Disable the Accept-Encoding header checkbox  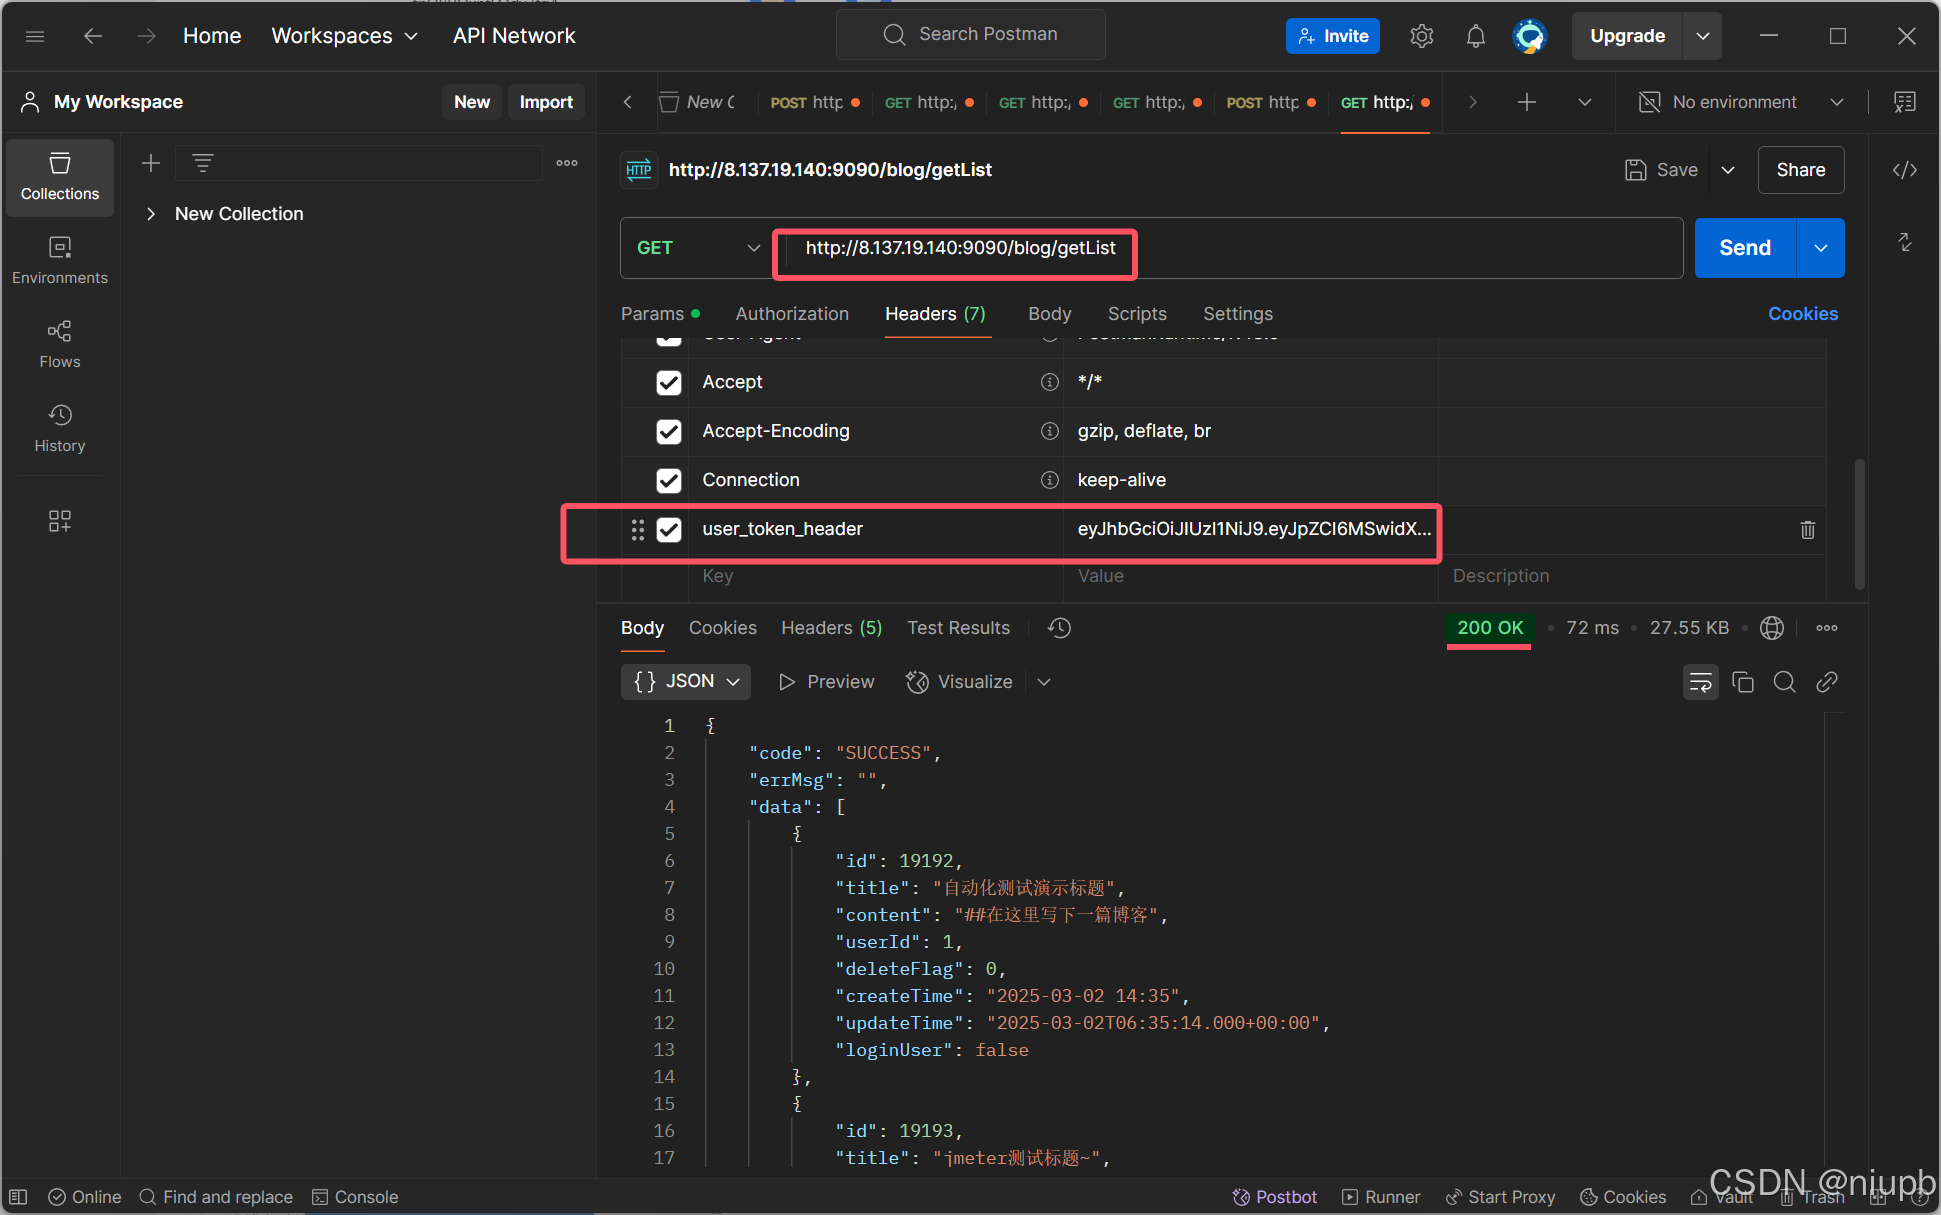[x=669, y=431]
